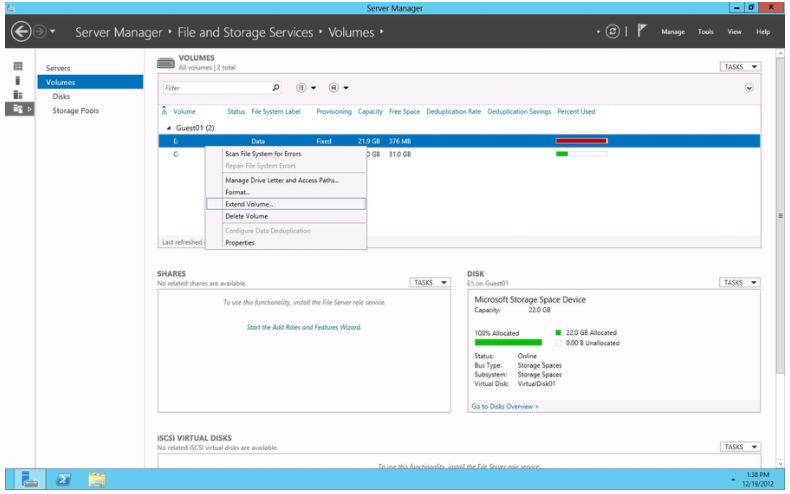Follow the Go to Disks Overview link
This screenshot has width=790, height=494.
click(x=506, y=406)
